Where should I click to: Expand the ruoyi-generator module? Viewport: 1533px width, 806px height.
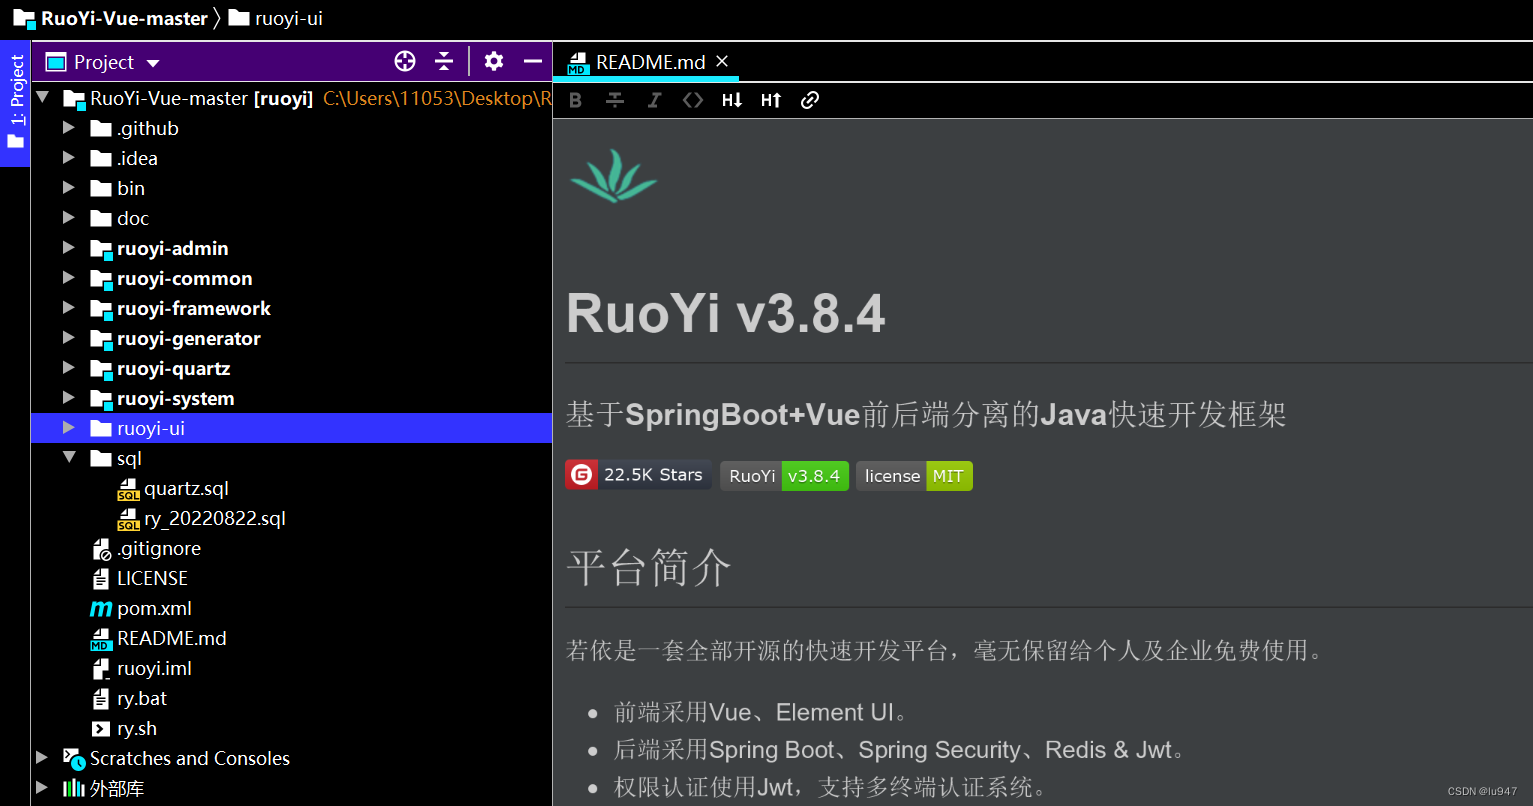[69, 338]
